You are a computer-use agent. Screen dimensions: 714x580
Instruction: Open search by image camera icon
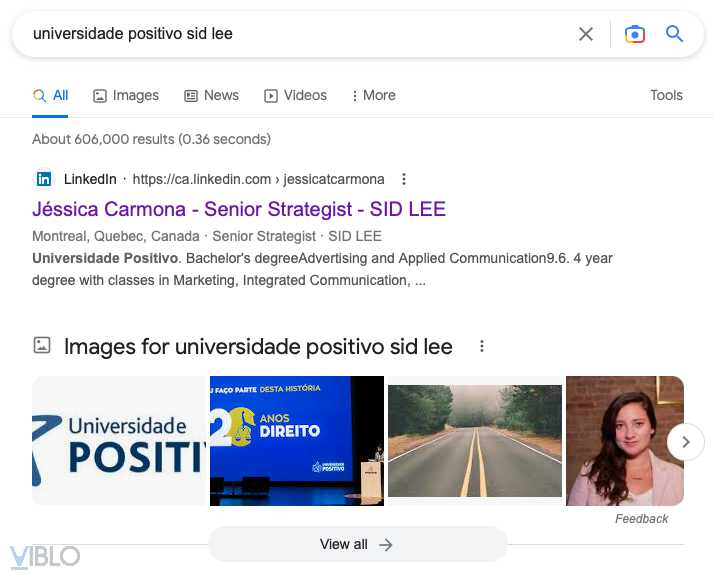[634, 34]
